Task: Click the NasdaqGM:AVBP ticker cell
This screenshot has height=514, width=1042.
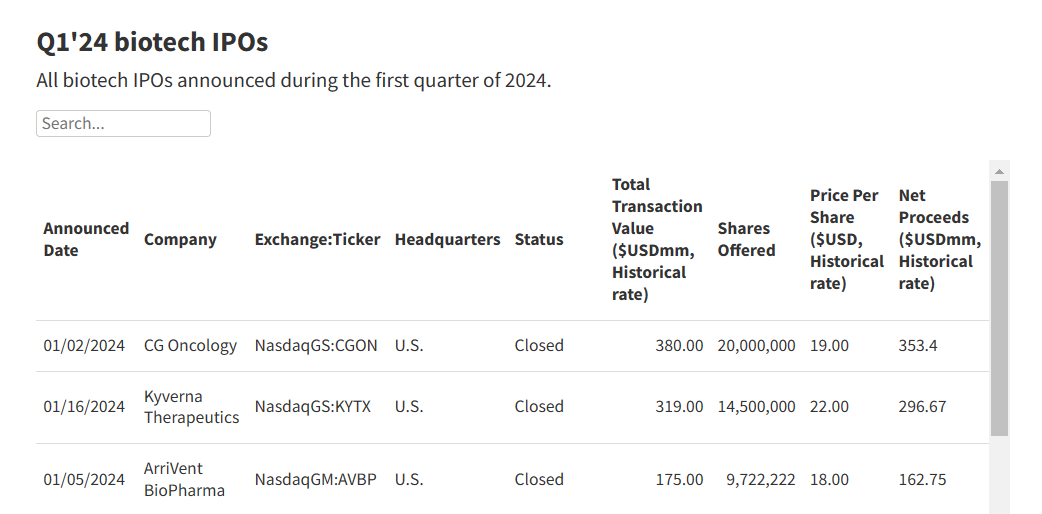Action: [x=316, y=479]
